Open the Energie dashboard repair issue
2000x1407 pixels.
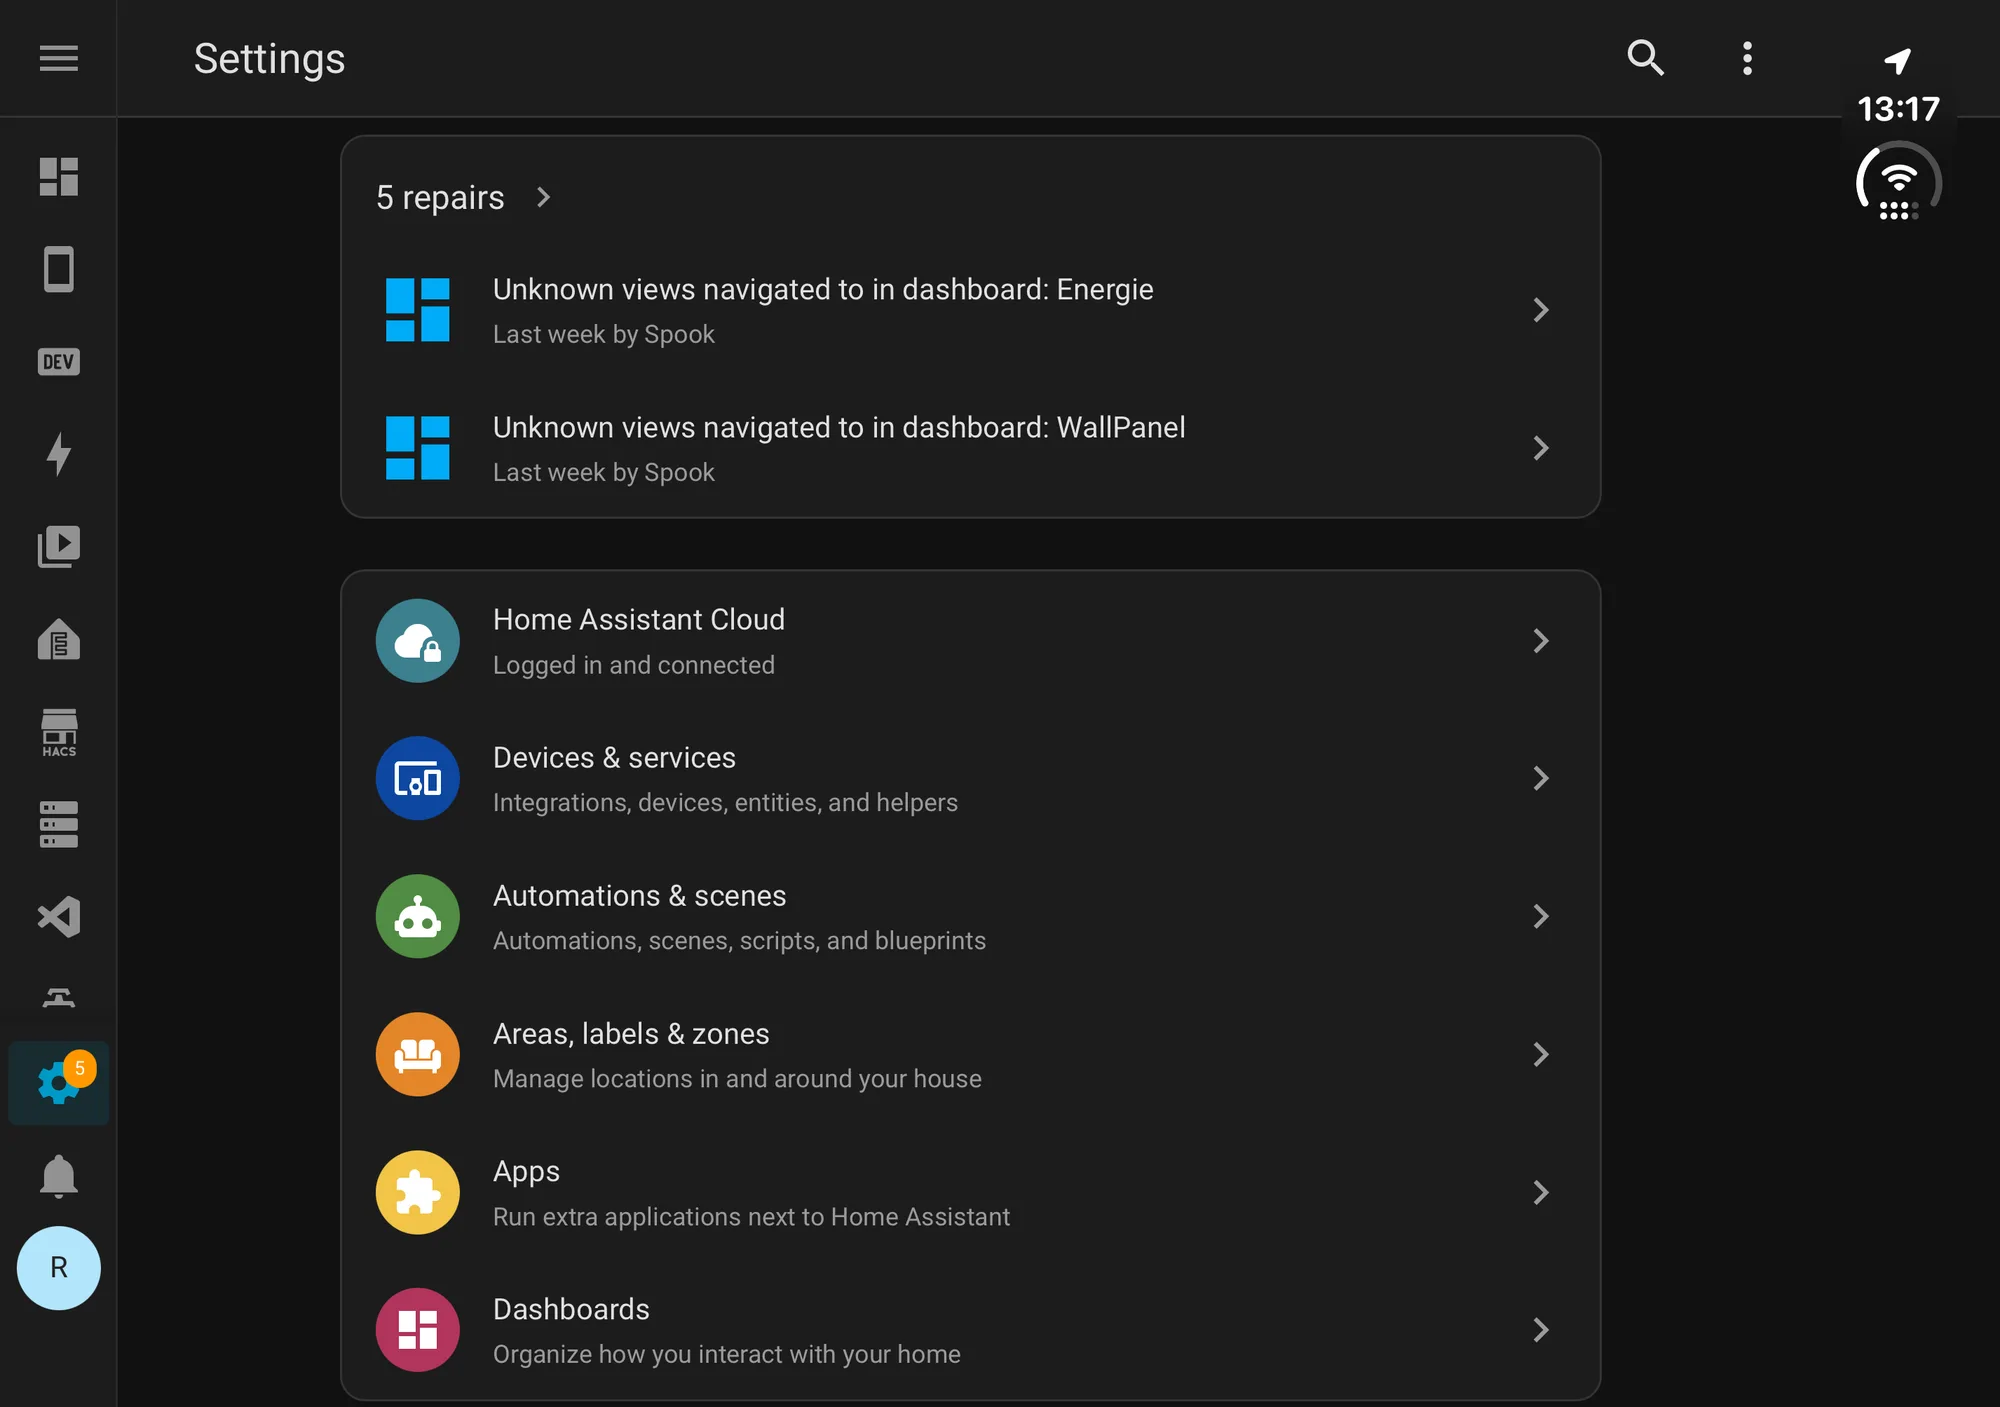click(x=970, y=310)
